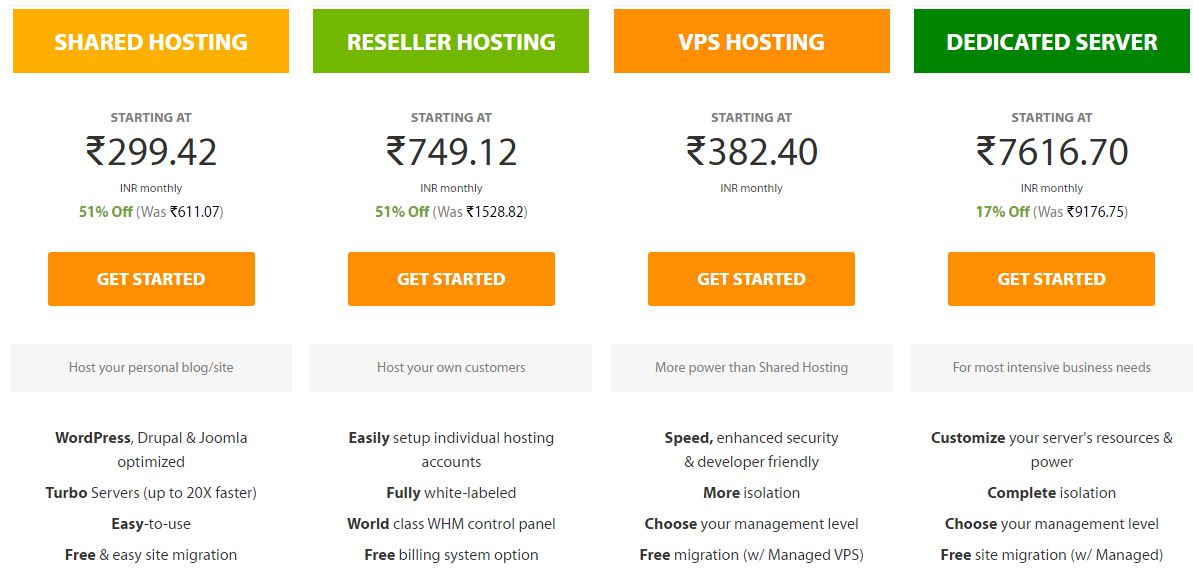This screenshot has height=573, width=1193.
Task: Click the Dedicated Server header banner
Action: [x=1051, y=41]
